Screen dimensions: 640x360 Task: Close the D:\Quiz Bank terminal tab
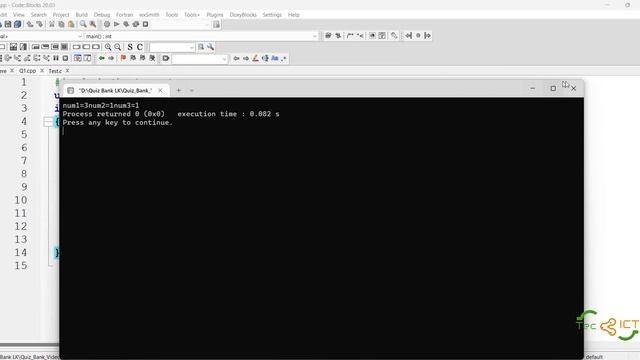click(160, 90)
